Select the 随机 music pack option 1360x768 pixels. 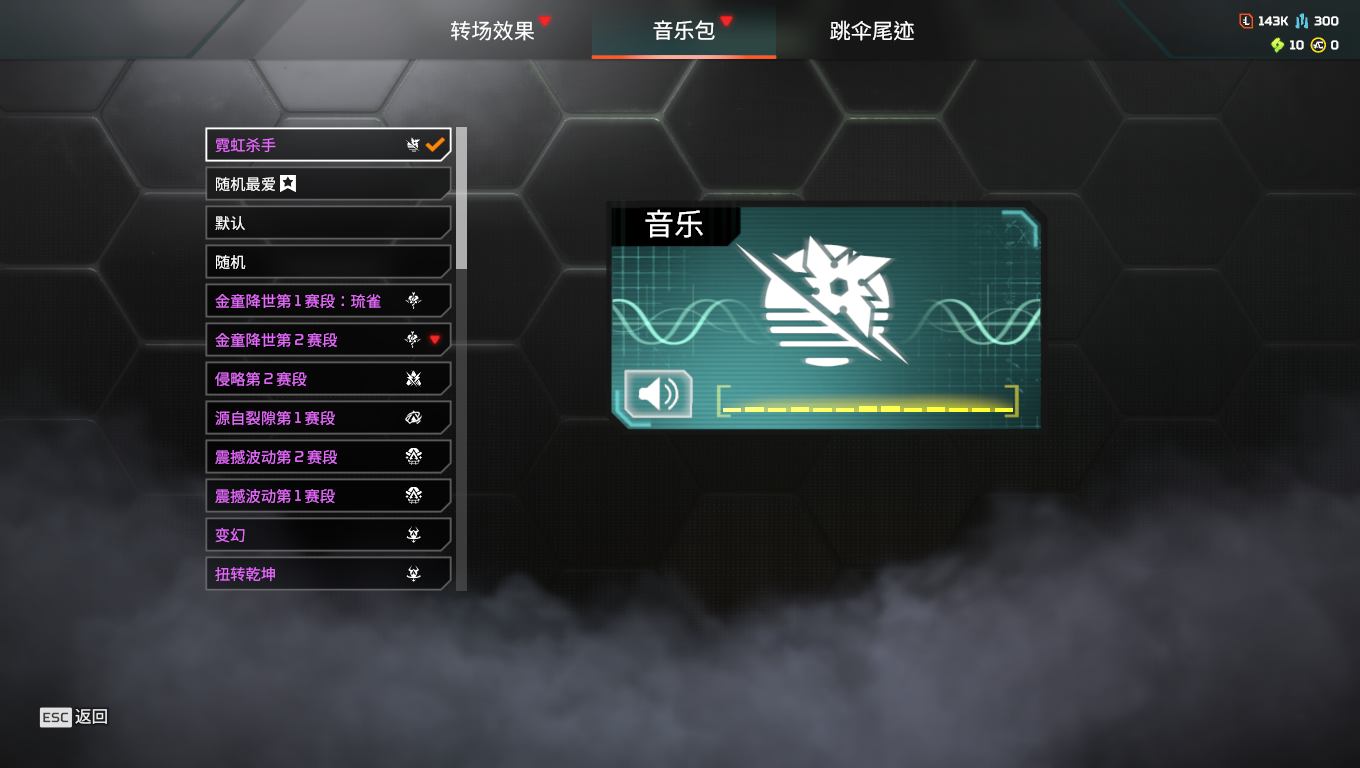point(328,261)
